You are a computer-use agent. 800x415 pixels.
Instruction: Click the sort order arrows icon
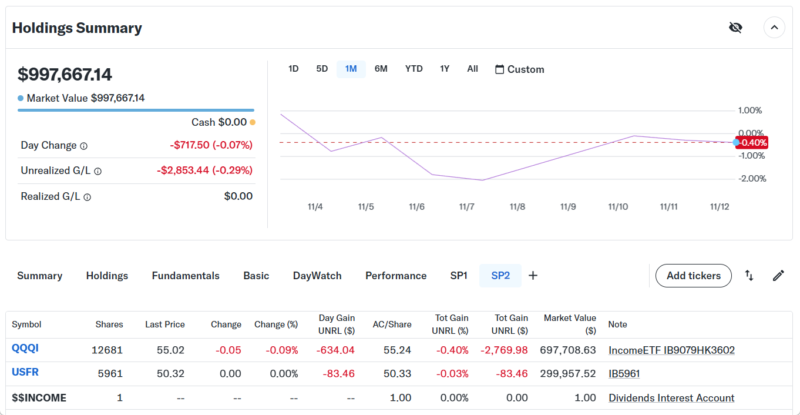749,276
